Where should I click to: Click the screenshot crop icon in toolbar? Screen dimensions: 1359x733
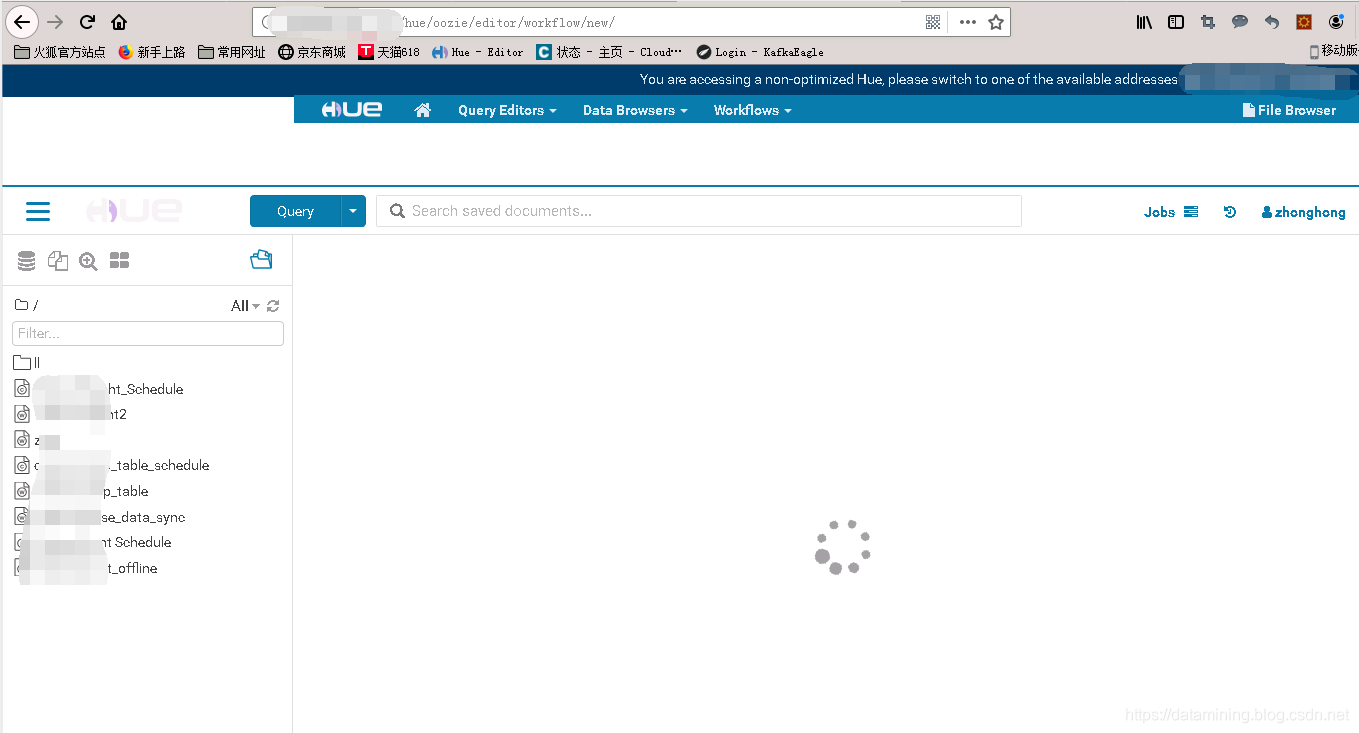click(x=1208, y=22)
